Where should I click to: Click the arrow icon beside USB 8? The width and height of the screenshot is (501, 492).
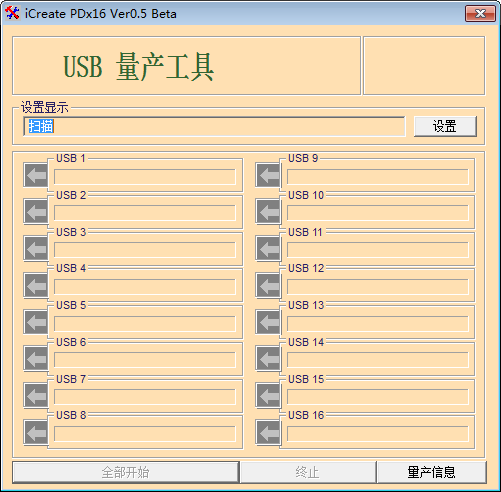(x=36, y=432)
